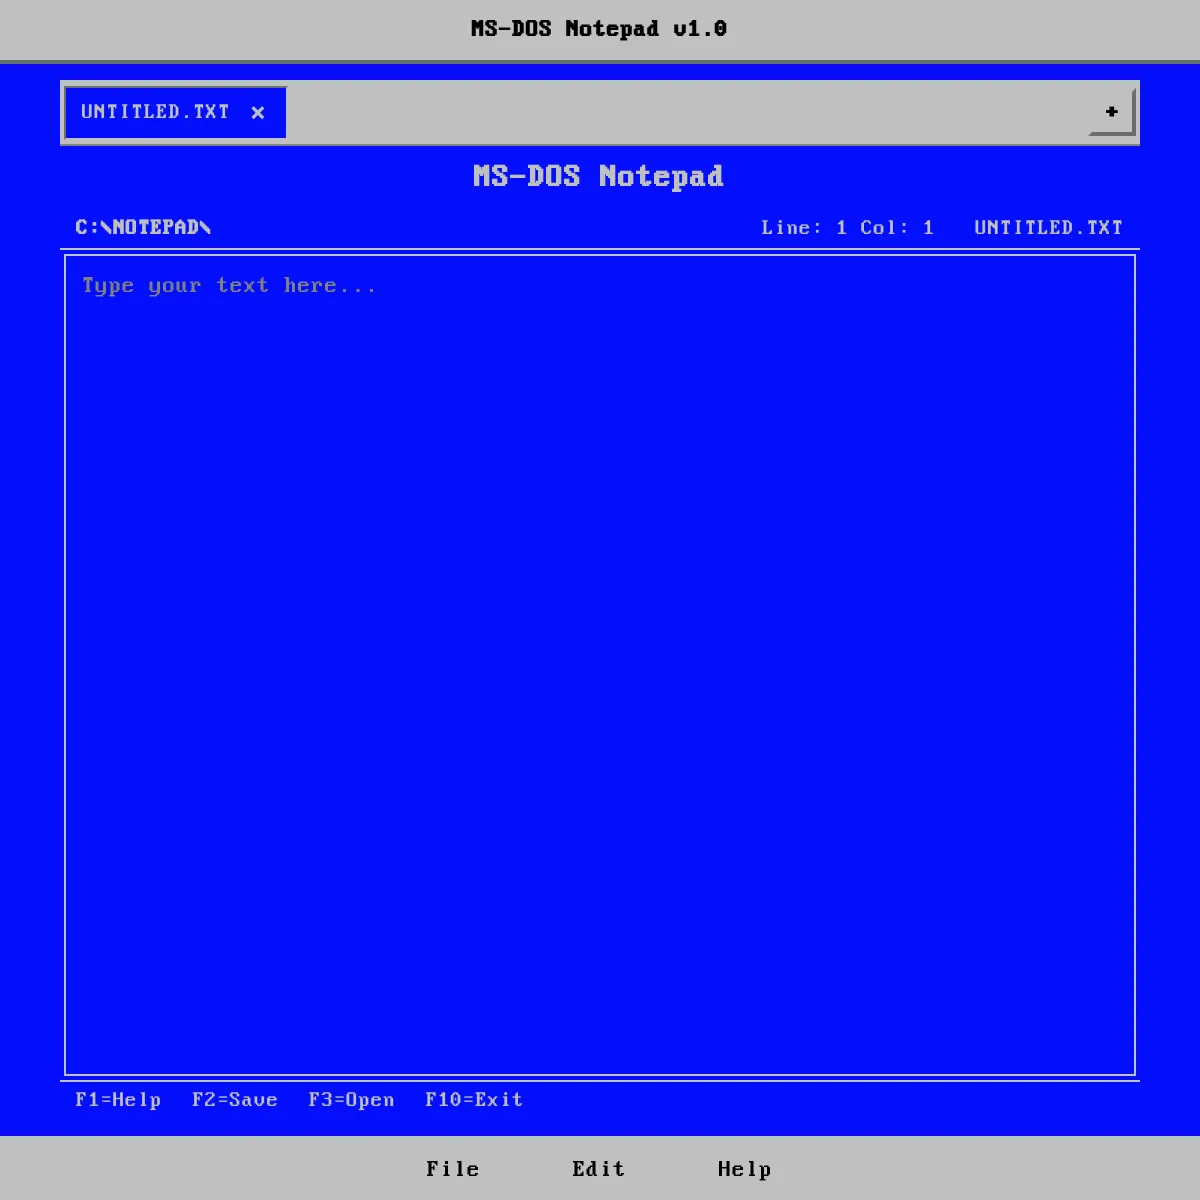Click the 'MS-DOS Notepad' heading above the editor

[x=598, y=177]
